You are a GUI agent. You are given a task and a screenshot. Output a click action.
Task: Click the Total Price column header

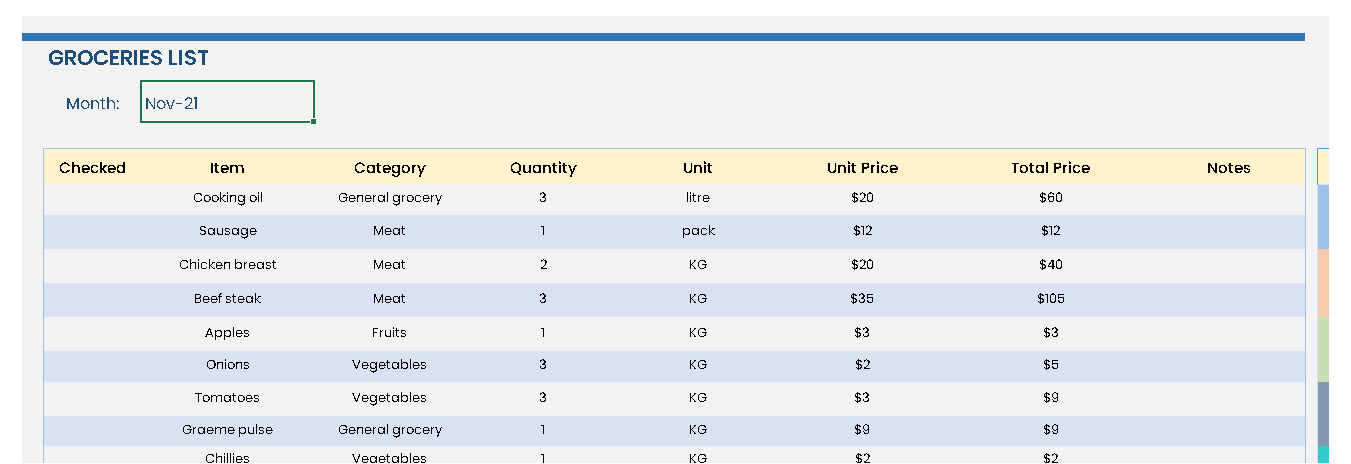click(1050, 168)
